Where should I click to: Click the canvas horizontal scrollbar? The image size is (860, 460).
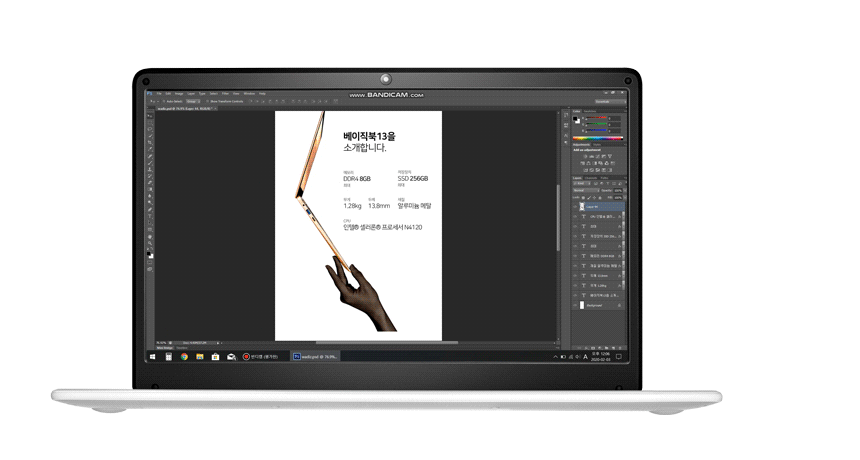pyautogui.click(x=400, y=343)
